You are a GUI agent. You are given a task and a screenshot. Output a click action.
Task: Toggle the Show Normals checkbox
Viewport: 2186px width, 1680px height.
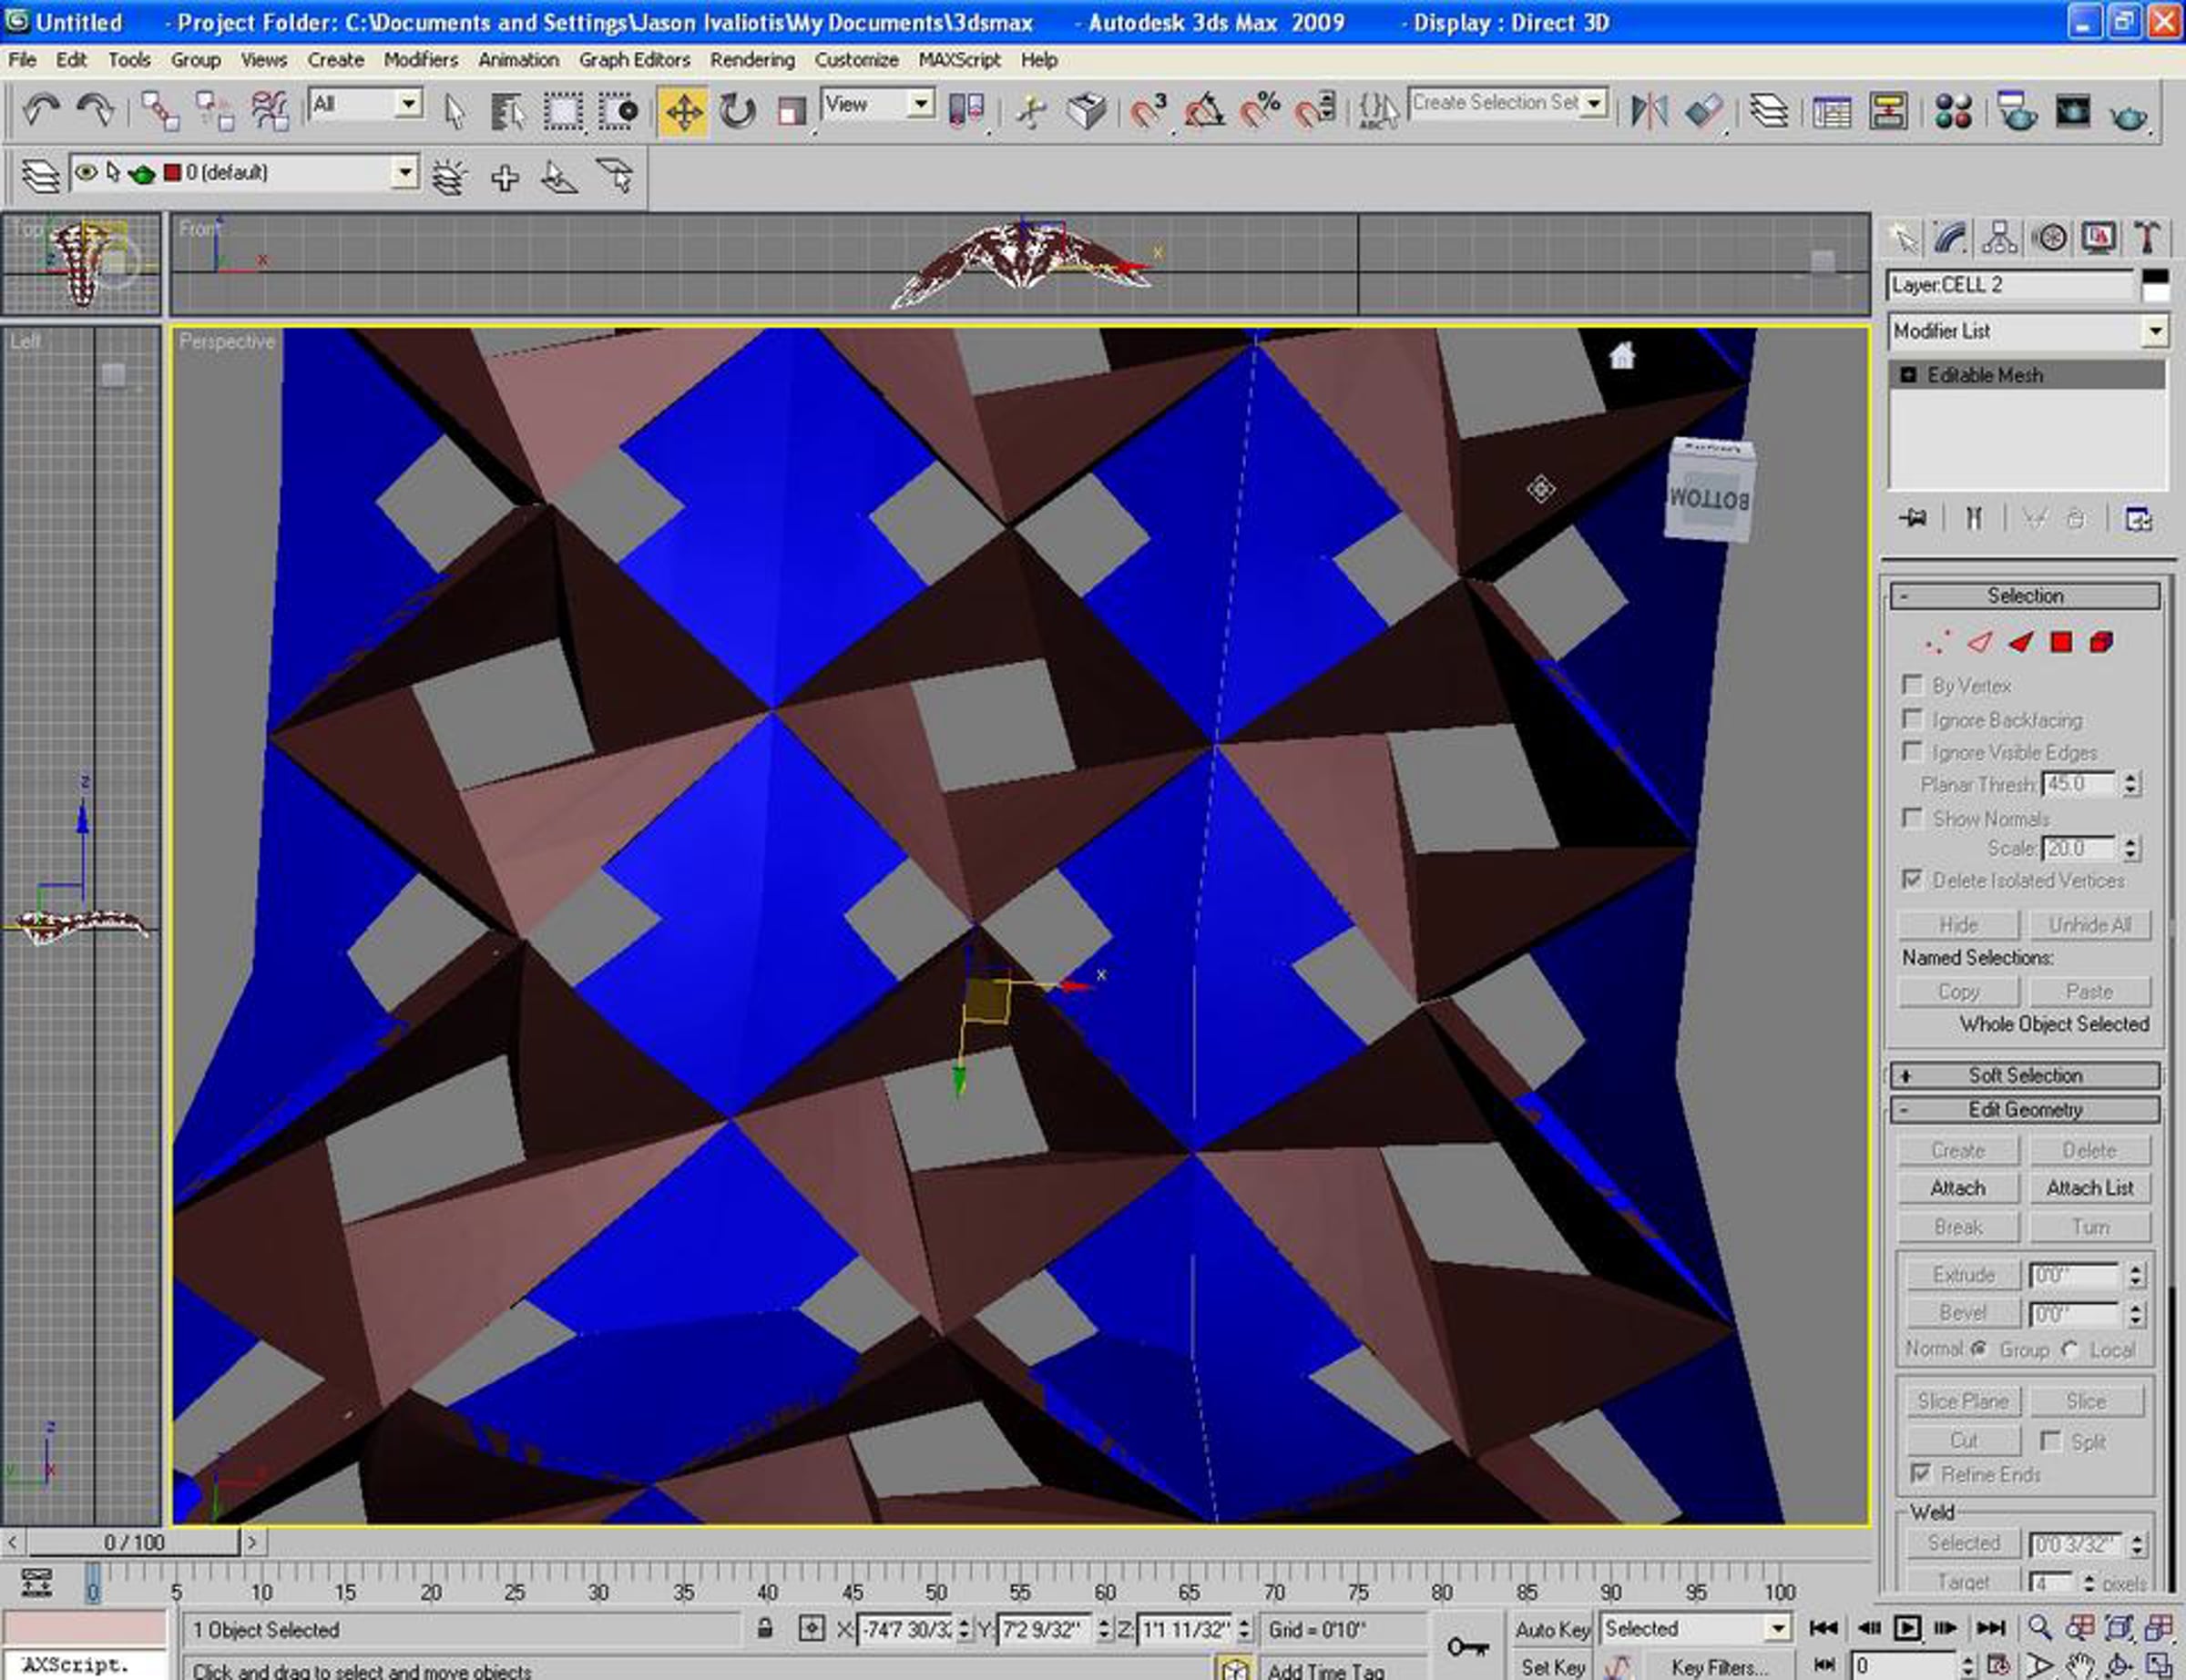point(1912,818)
